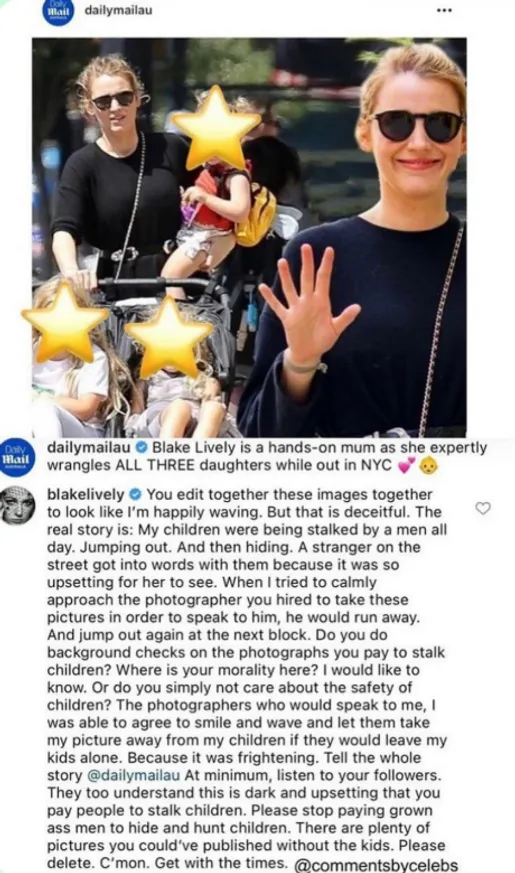This screenshot has width=515, height=873.
Task: Like Blake Lively's comment with heart icon
Action: pos(483,508)
